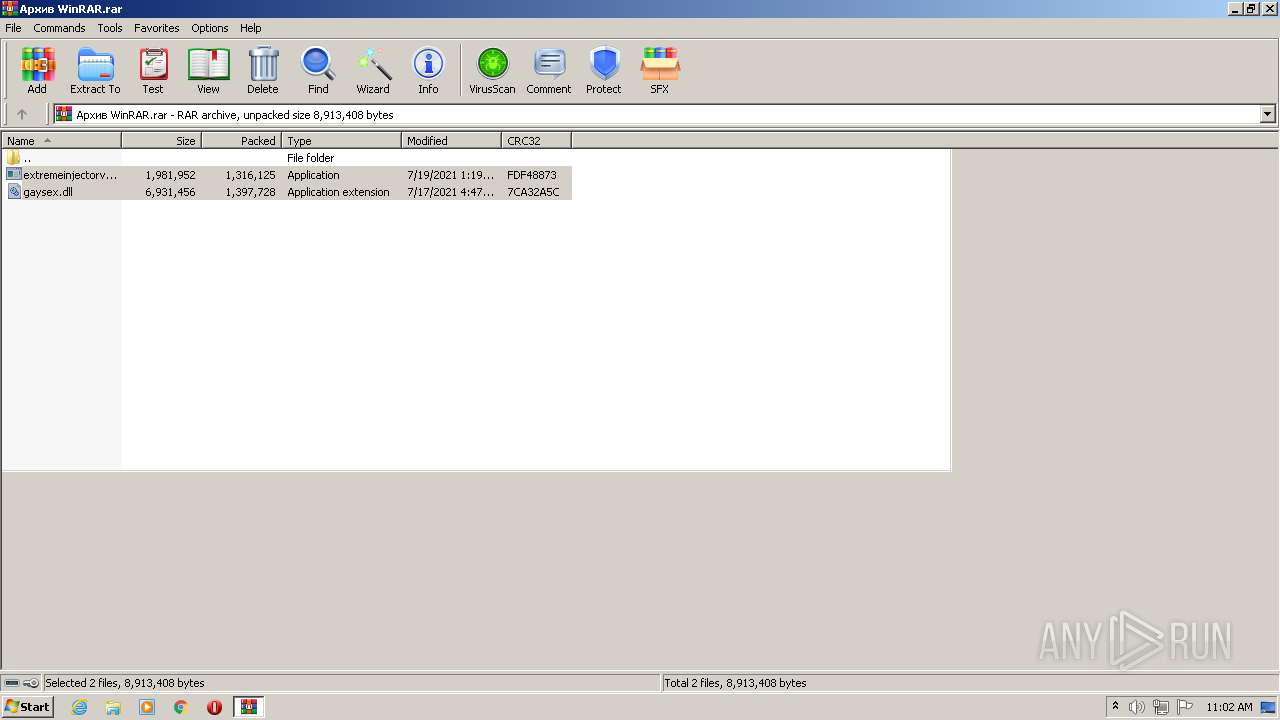Run the VirusScan tool
This screenshot has height=720, width=1280.
pos(492,65)
